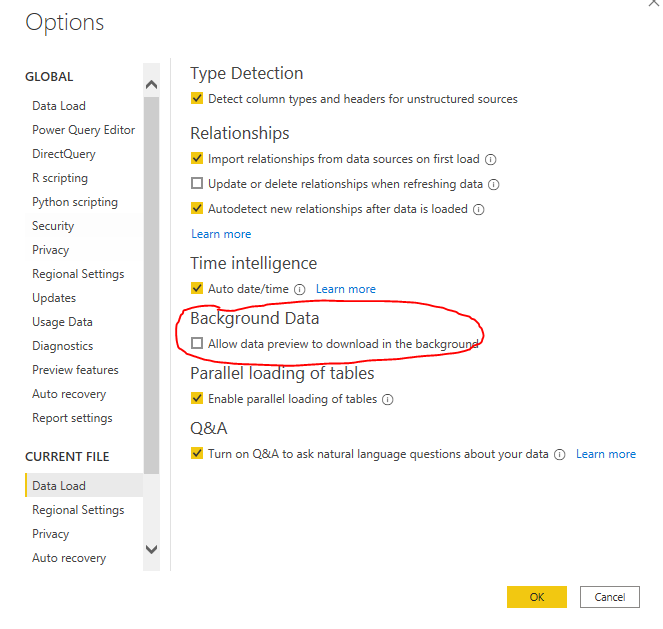Open Current File Auto recovery
This screenshot has width=663, height=629.
pos(69,558)
